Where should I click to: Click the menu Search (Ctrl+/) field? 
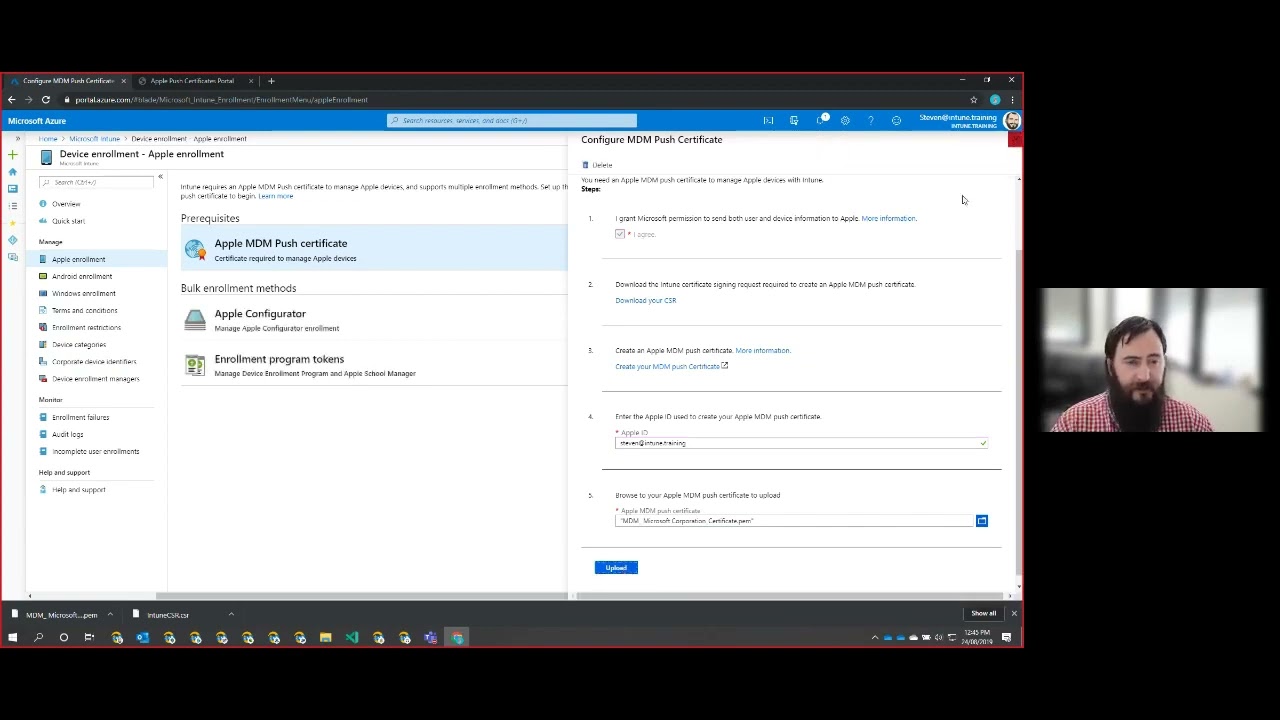tap(98, 182)
